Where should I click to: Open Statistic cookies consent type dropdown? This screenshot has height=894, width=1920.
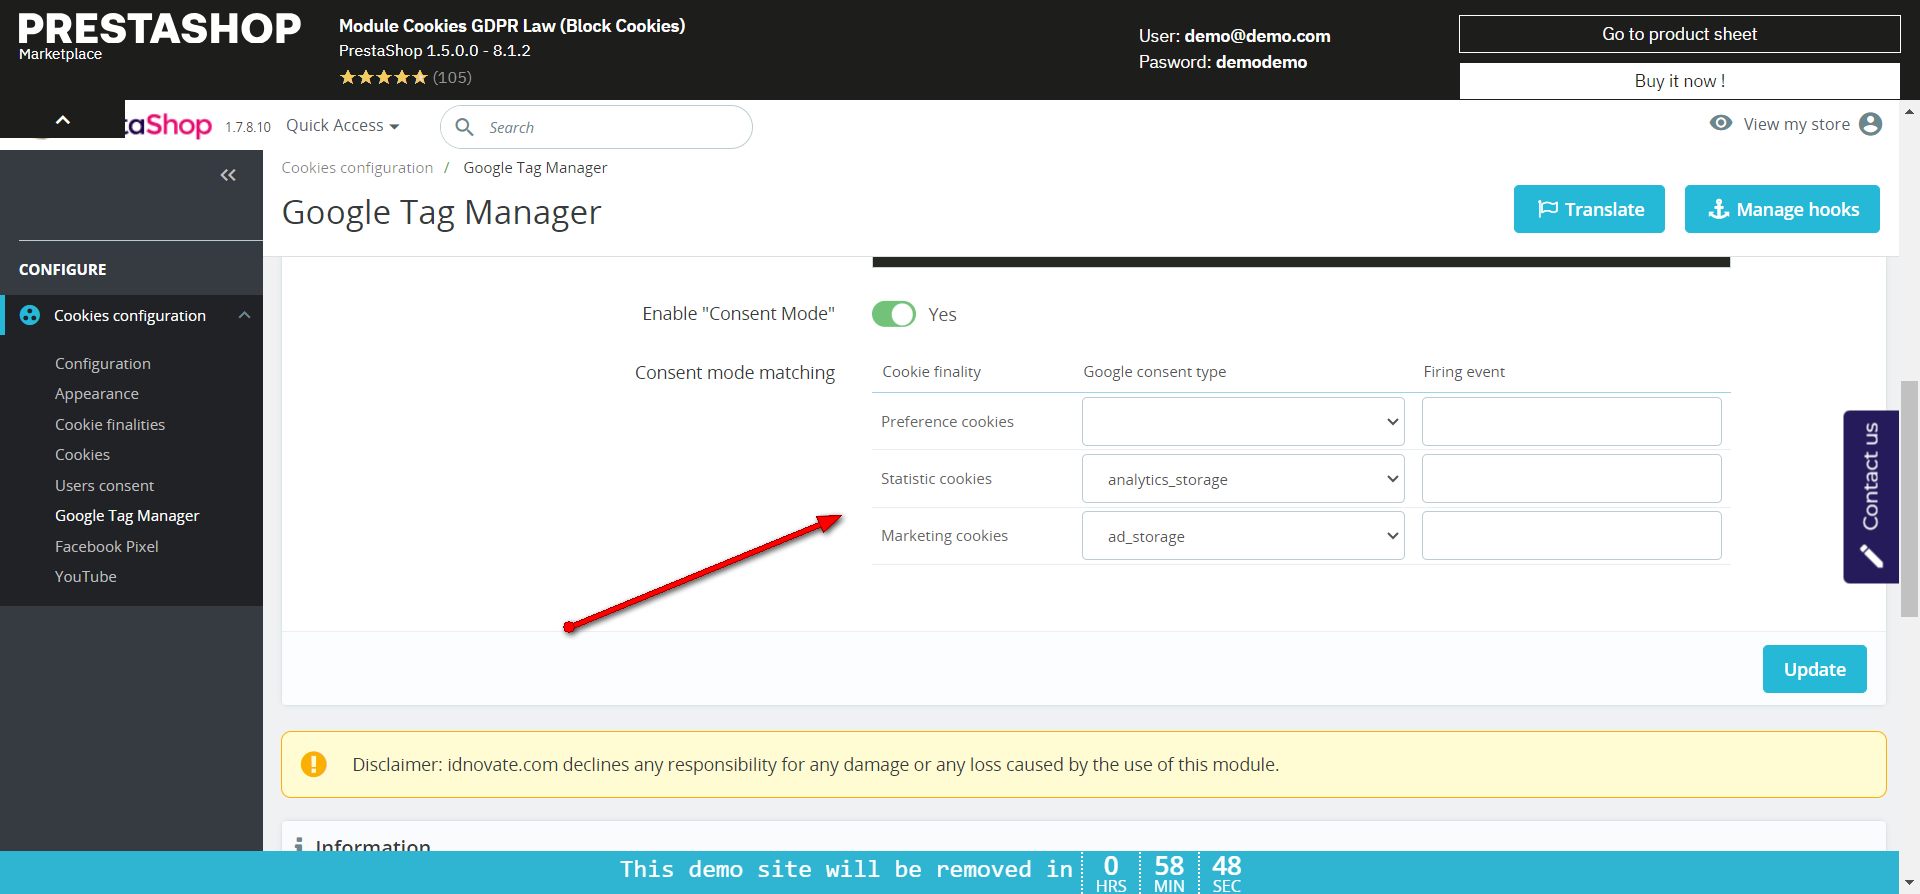(1243, 479)
